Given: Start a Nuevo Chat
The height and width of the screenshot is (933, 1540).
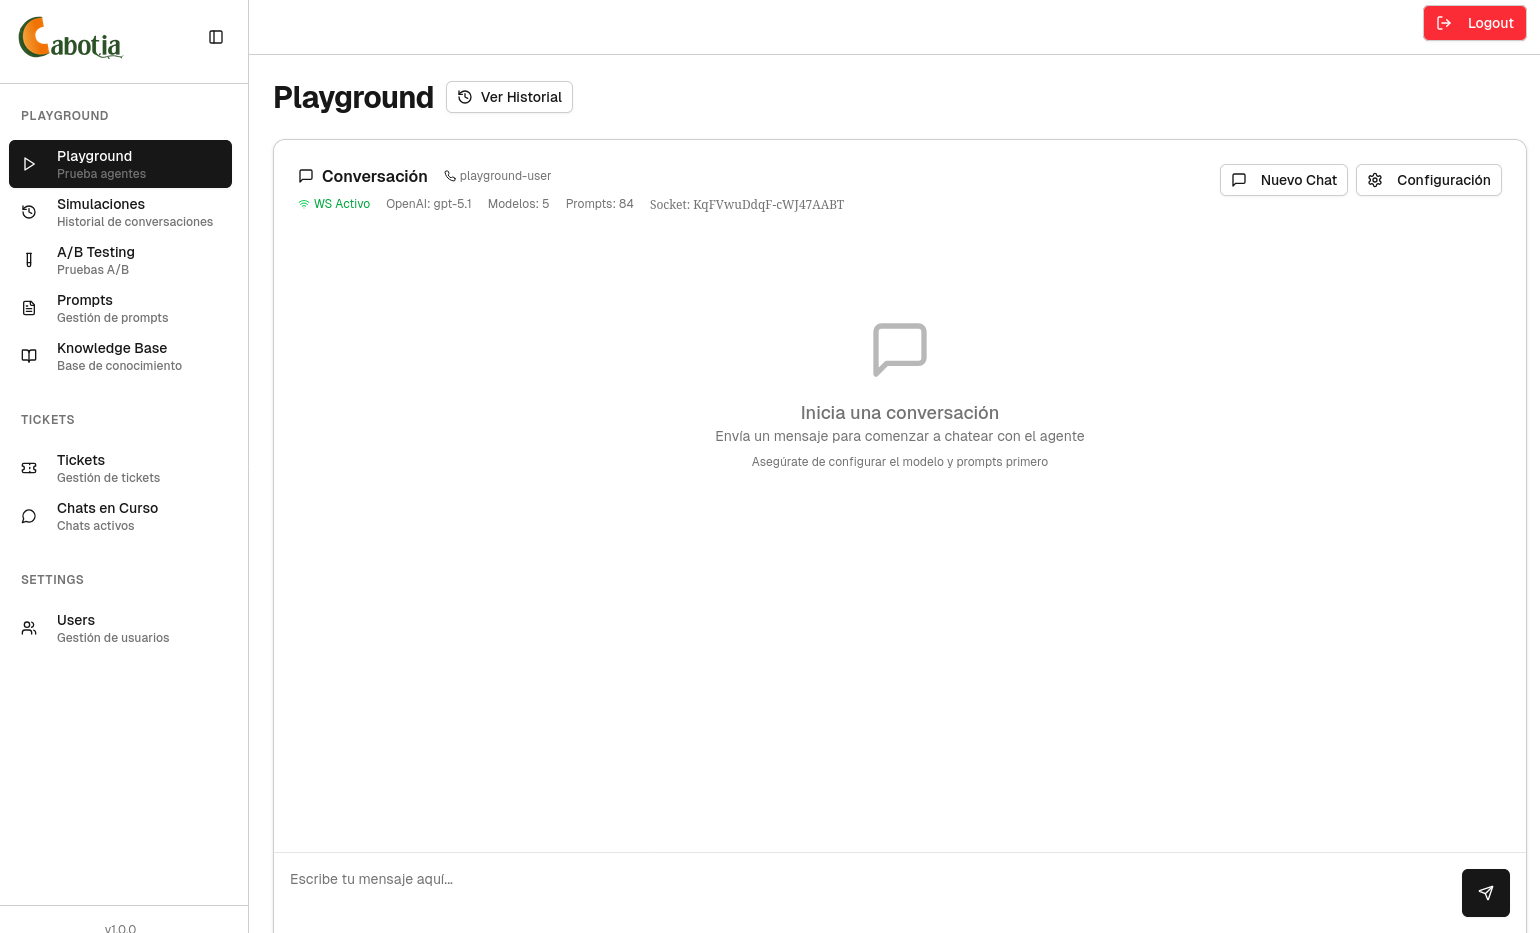Looking at the screenshot, I should 1284,180.
